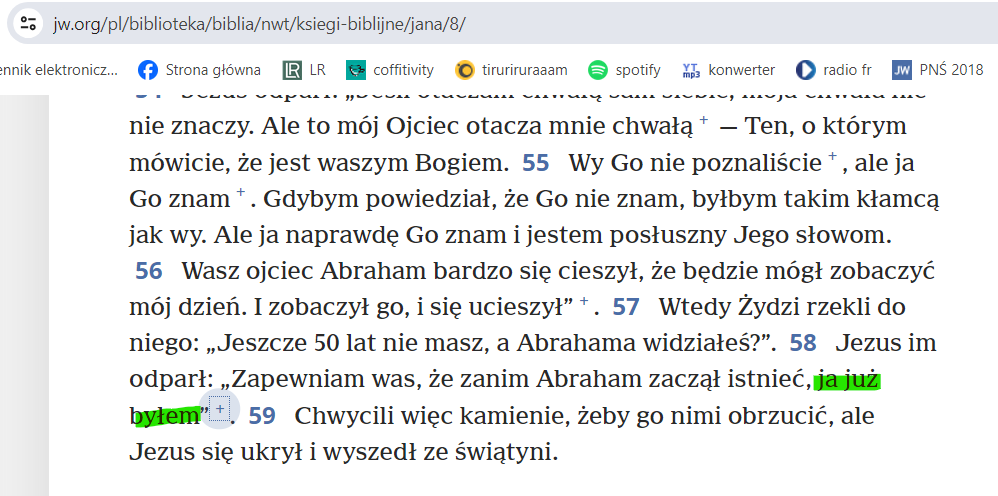Expand cross-reference plus after "poznaliście"
Viewport: 998px width, 496px height.
click(x=832, y=158)
